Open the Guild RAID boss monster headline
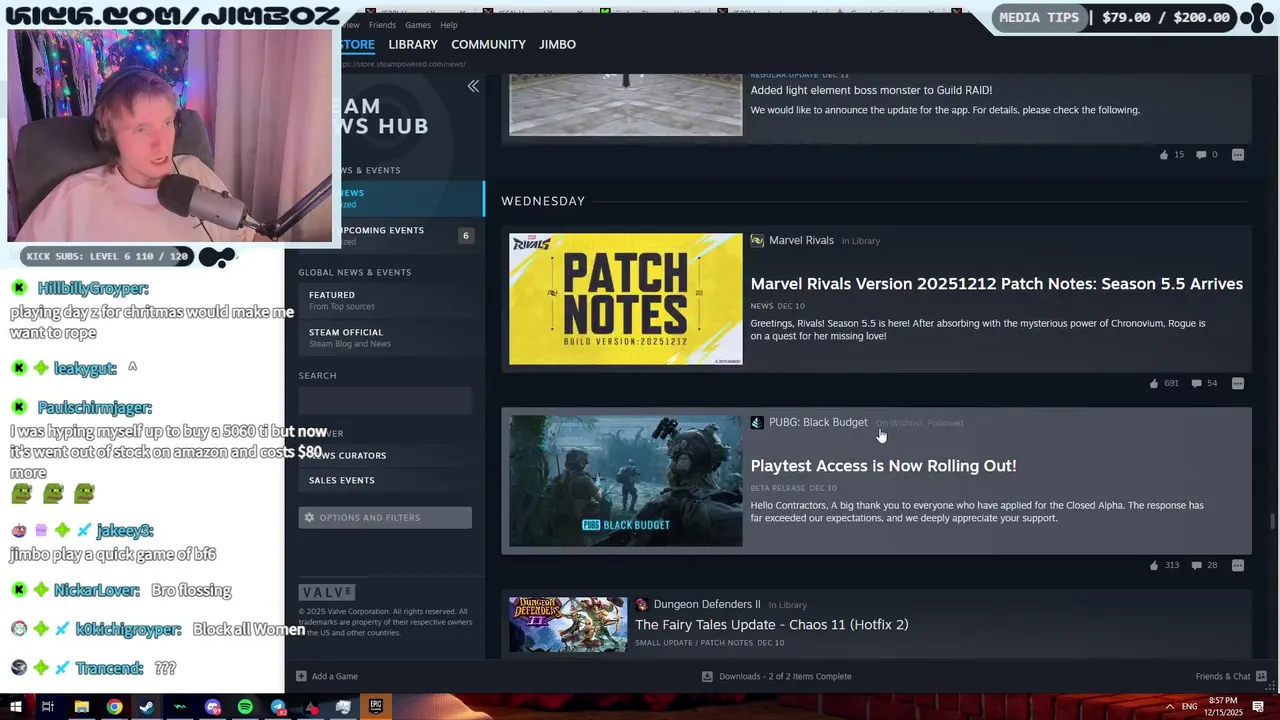The height and width of the screenshot is (720, 1280). (x=871, y=90)
